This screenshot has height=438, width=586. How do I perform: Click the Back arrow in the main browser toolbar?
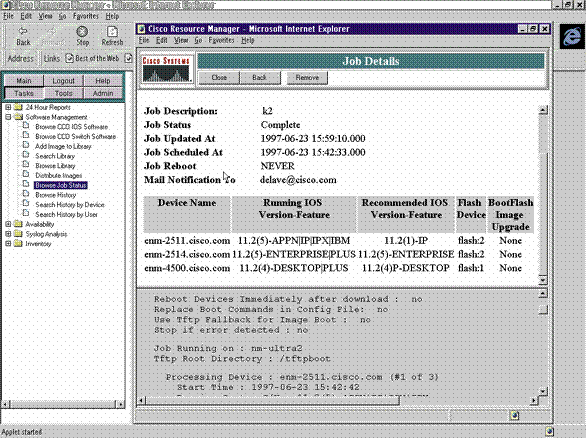[x=23, y=31]
